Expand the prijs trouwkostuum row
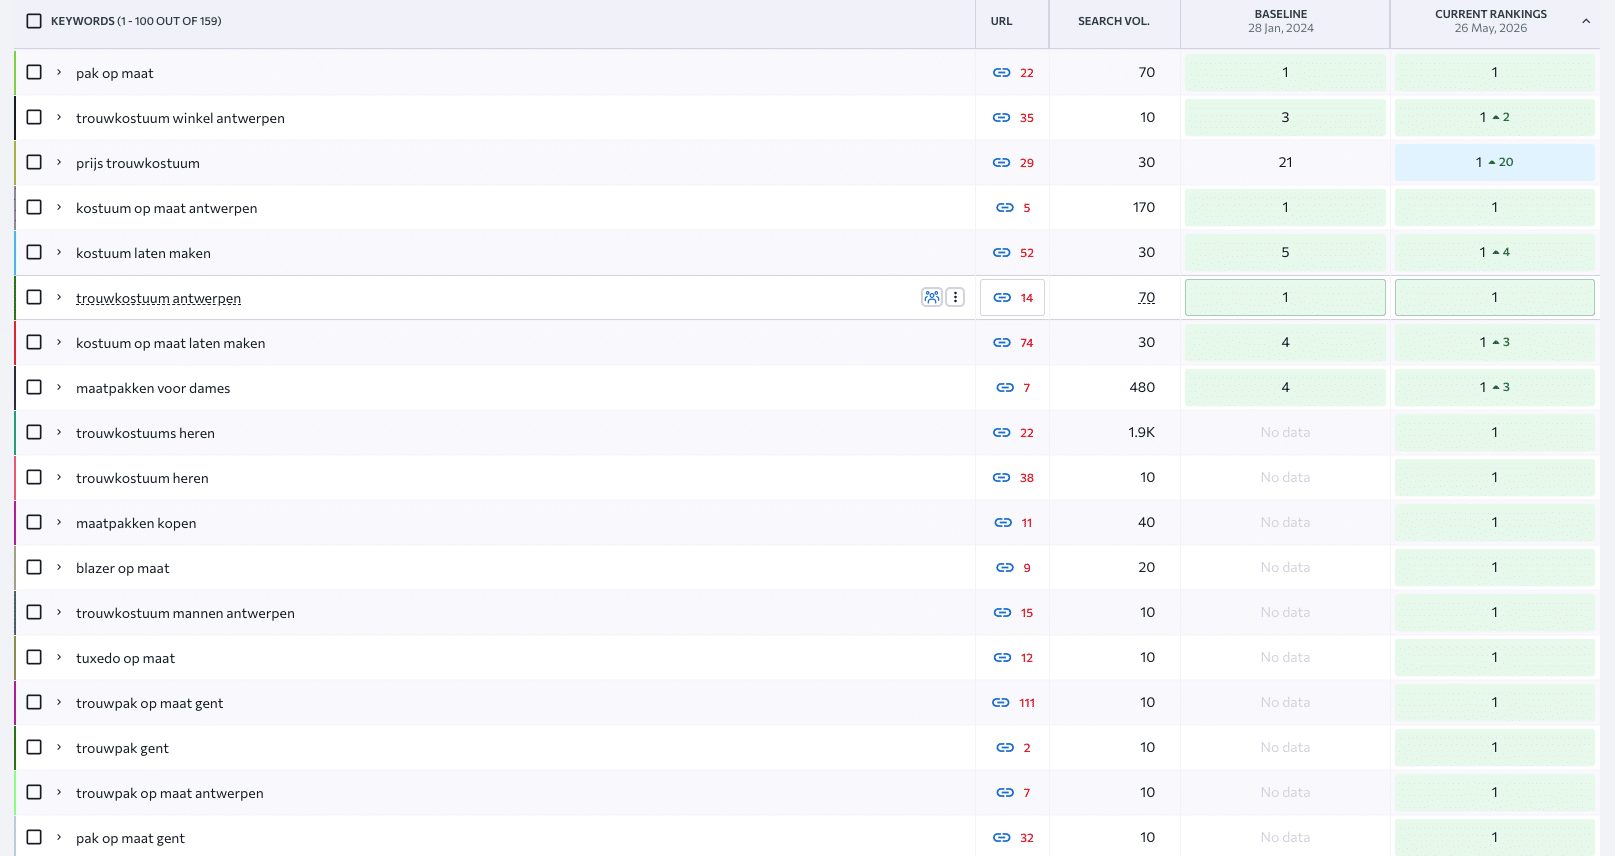Image resolution: width=1615 pixels, height=856 pixels. click(x=59, y=162)
